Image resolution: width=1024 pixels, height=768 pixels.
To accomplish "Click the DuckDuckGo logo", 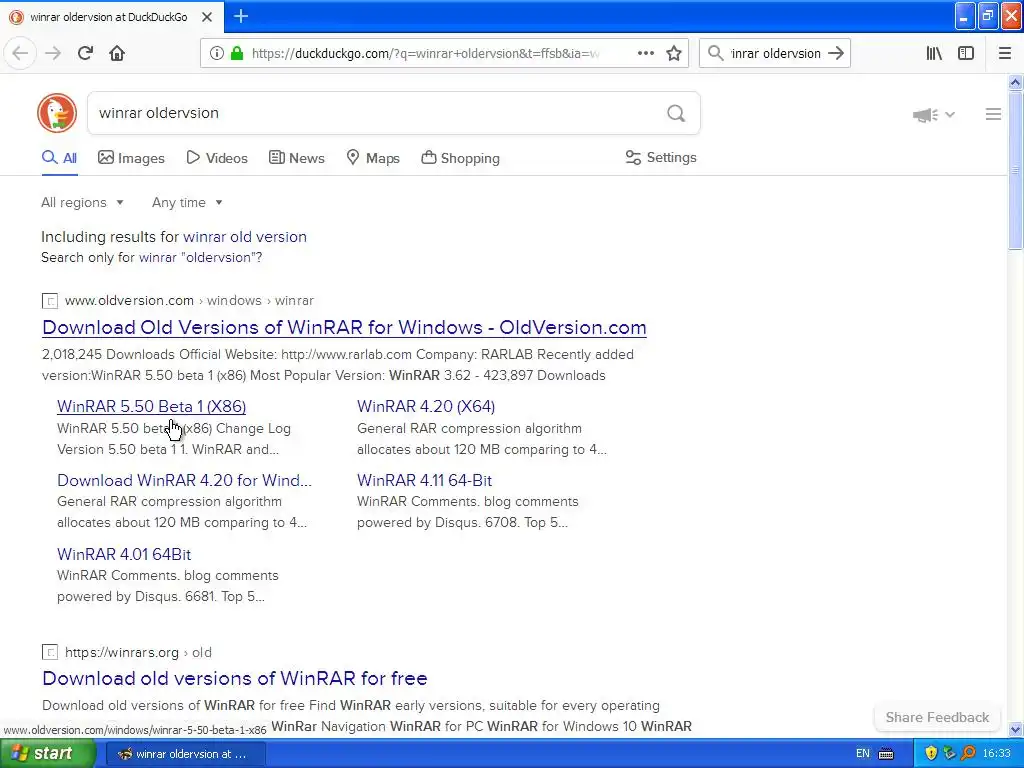I will (57, 113).
